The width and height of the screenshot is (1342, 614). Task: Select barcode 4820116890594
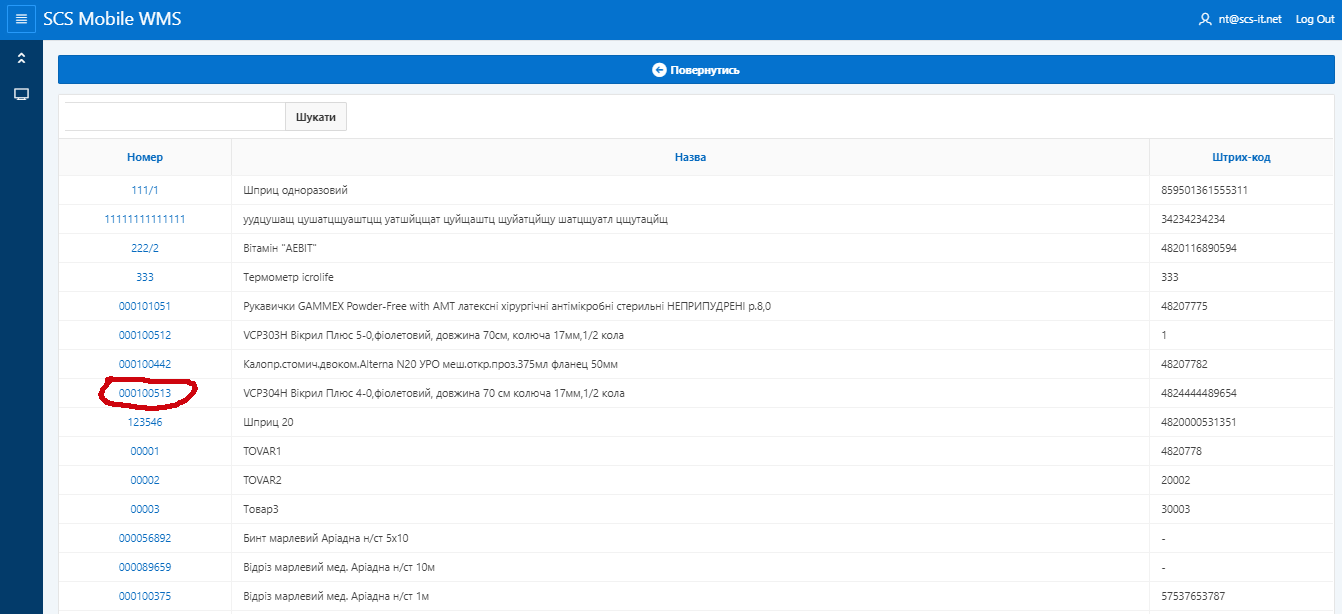1199,248
